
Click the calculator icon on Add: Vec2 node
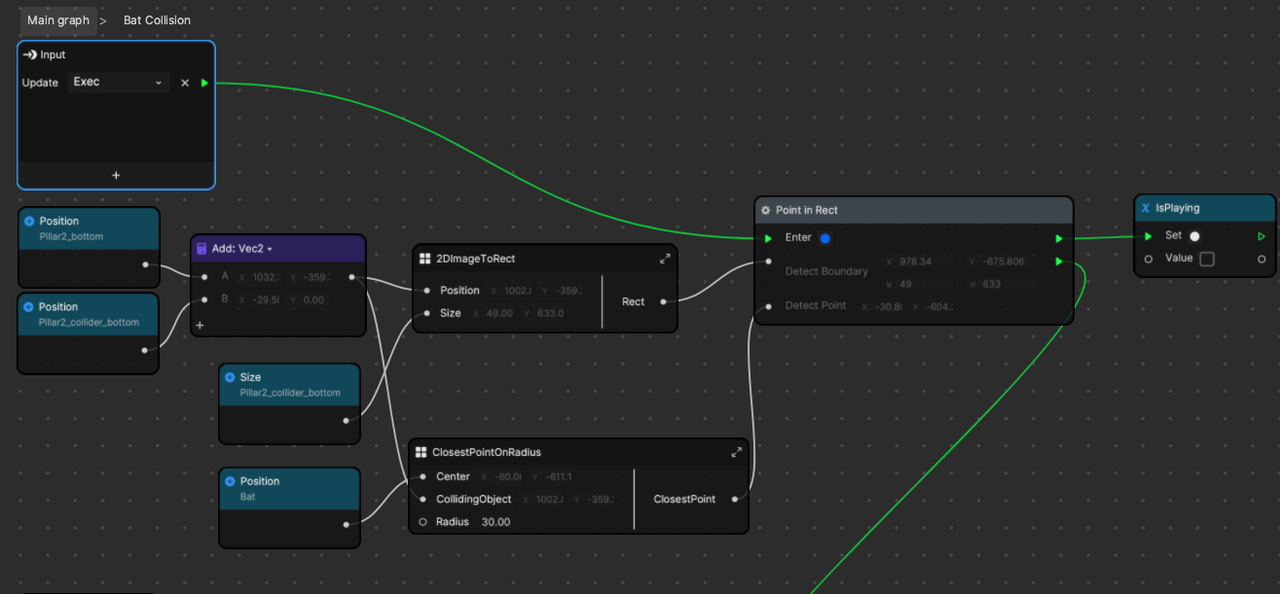tap(201, 249)
